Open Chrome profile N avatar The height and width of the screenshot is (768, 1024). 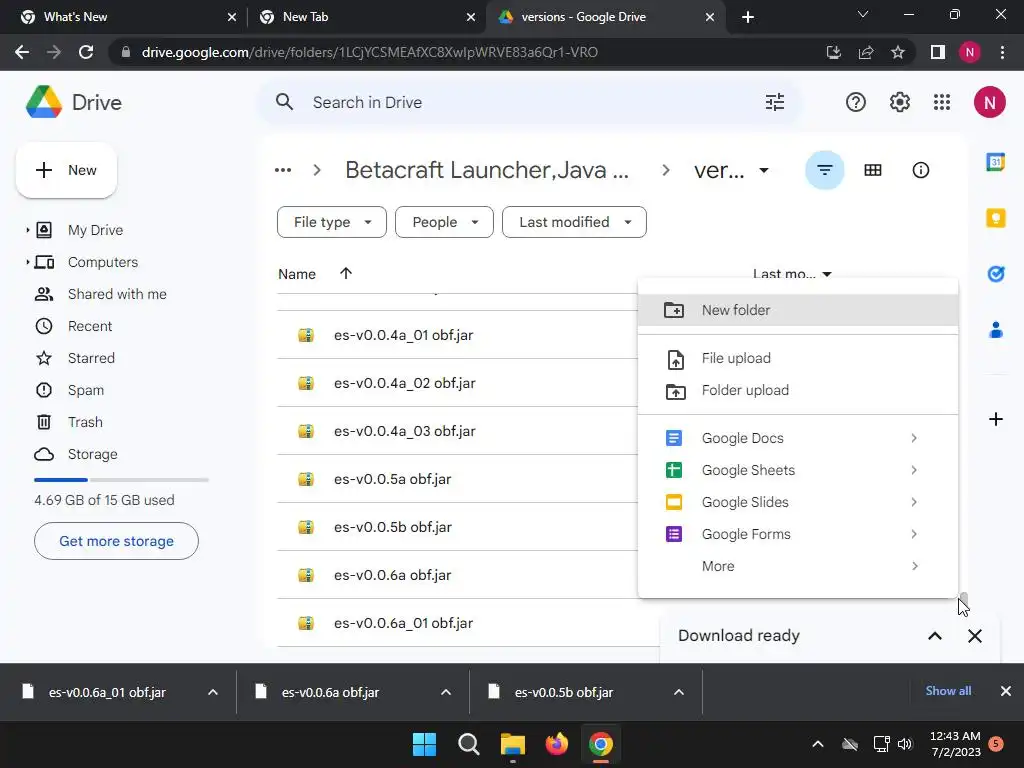pyautogui.click(x=969, y=52)
